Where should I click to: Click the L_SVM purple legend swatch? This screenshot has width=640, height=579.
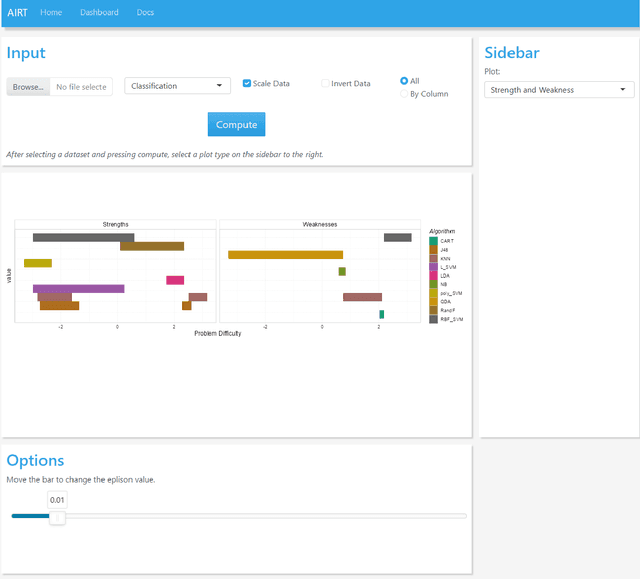(433, 267)
